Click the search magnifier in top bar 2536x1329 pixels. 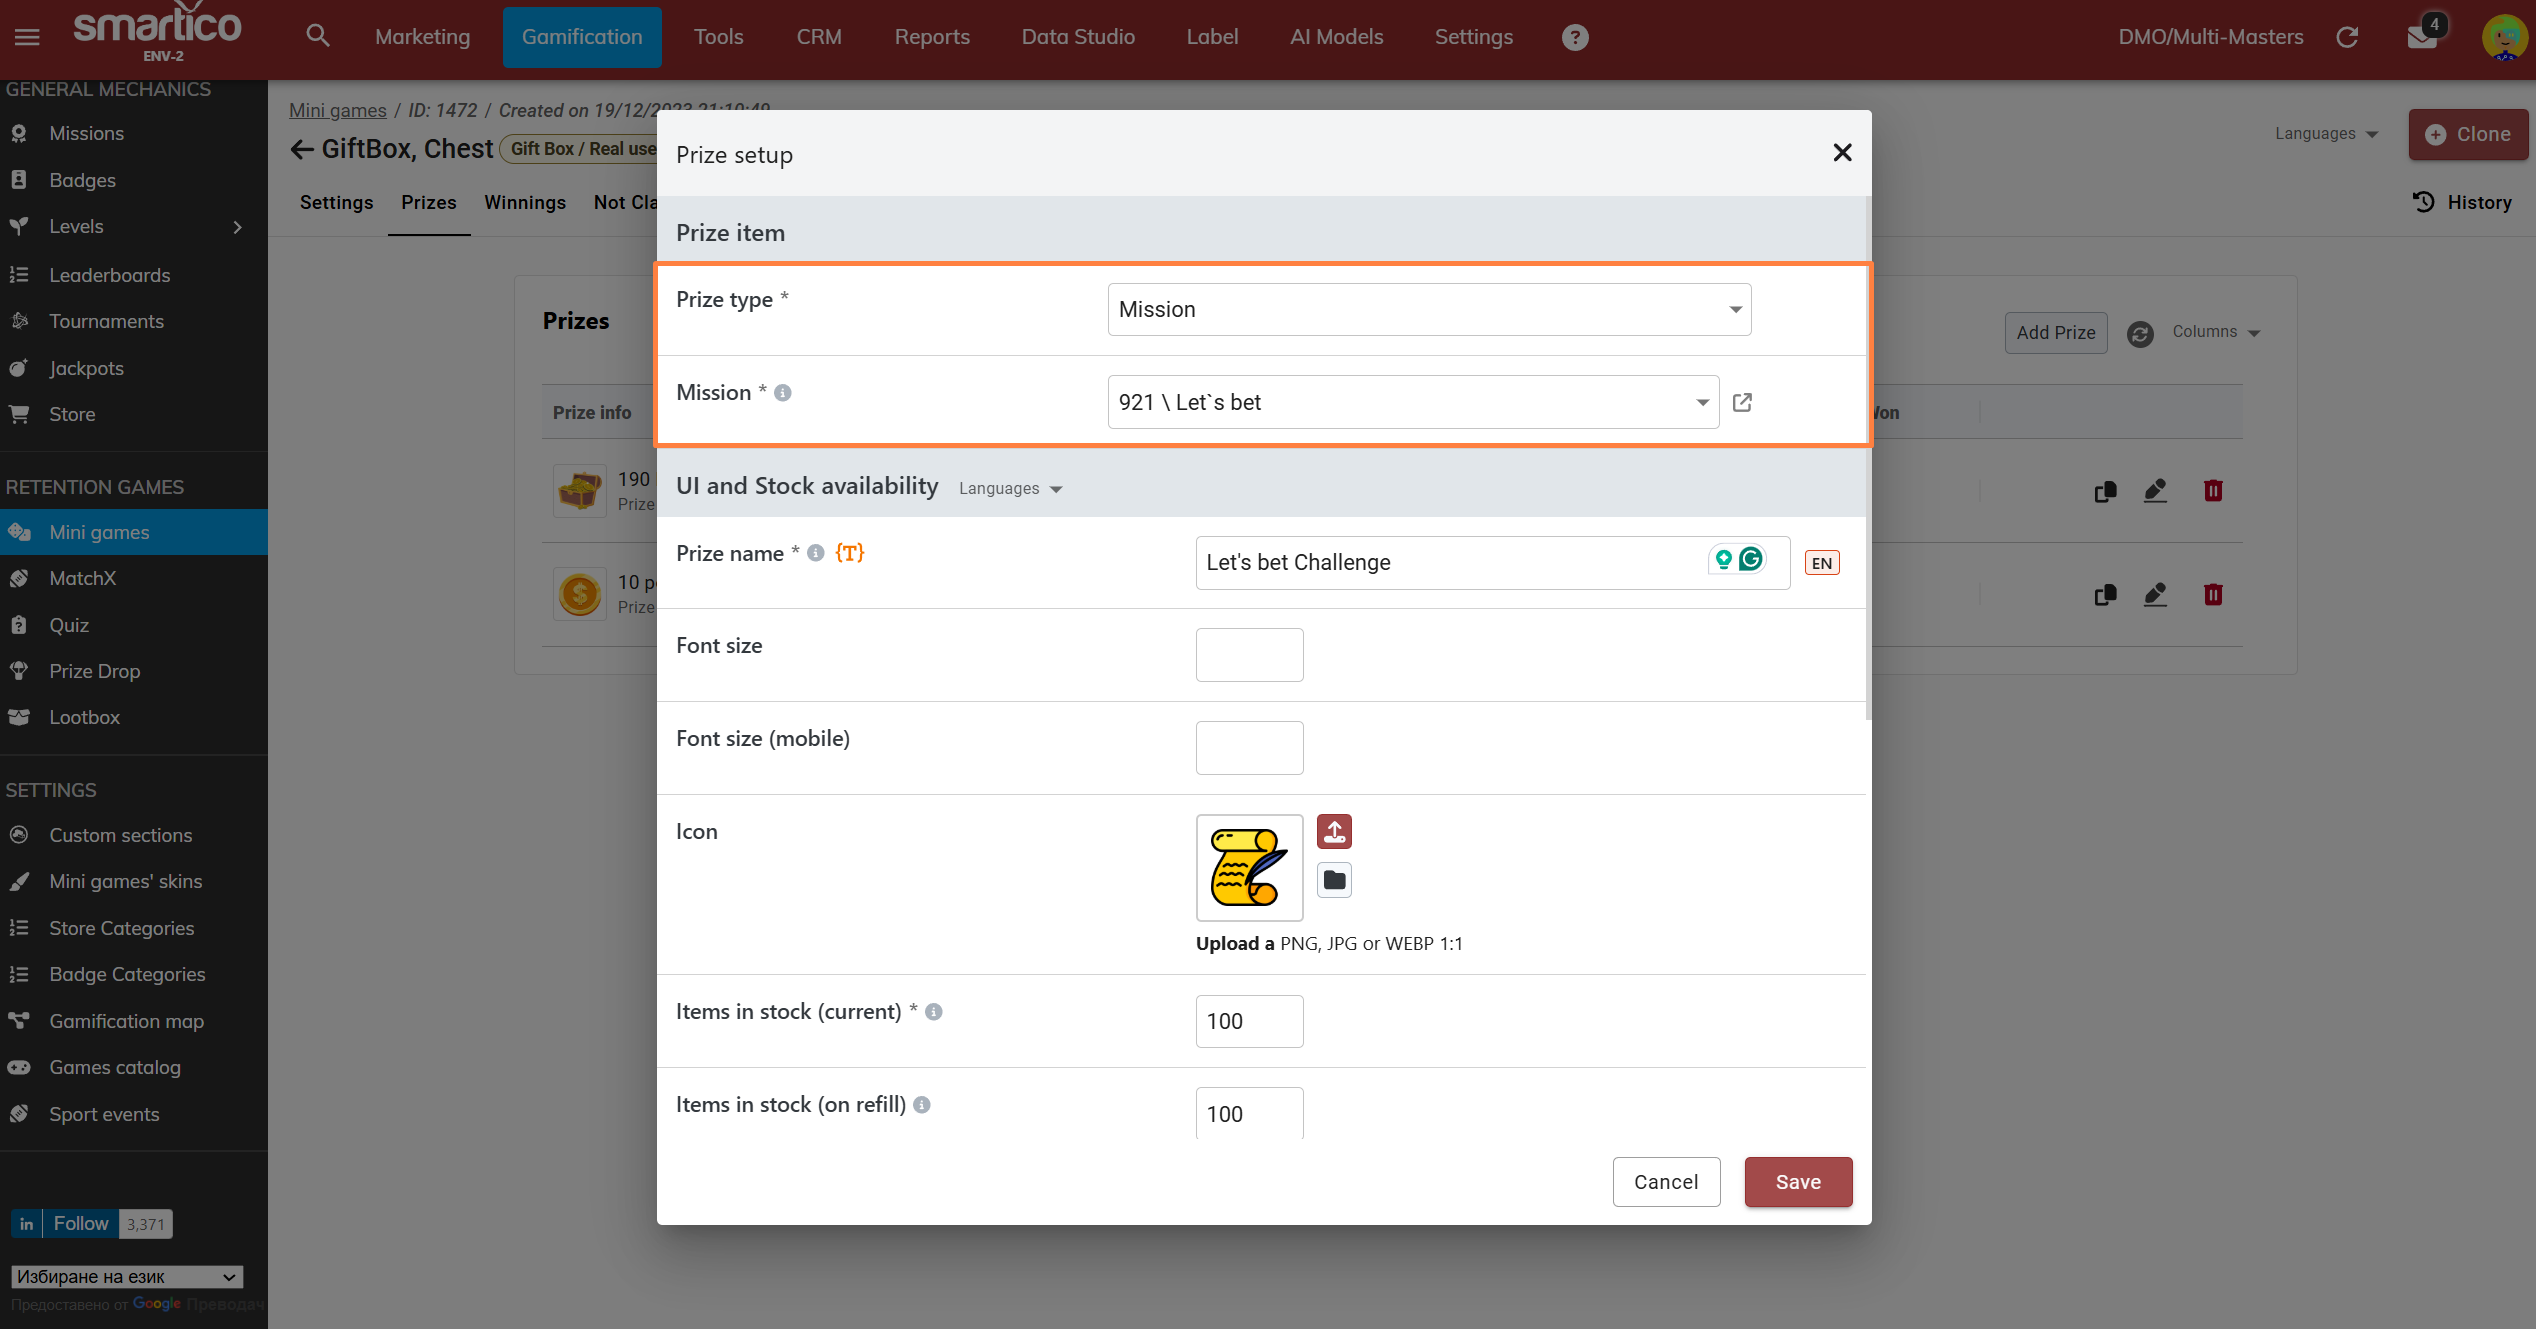coord(317,37)
